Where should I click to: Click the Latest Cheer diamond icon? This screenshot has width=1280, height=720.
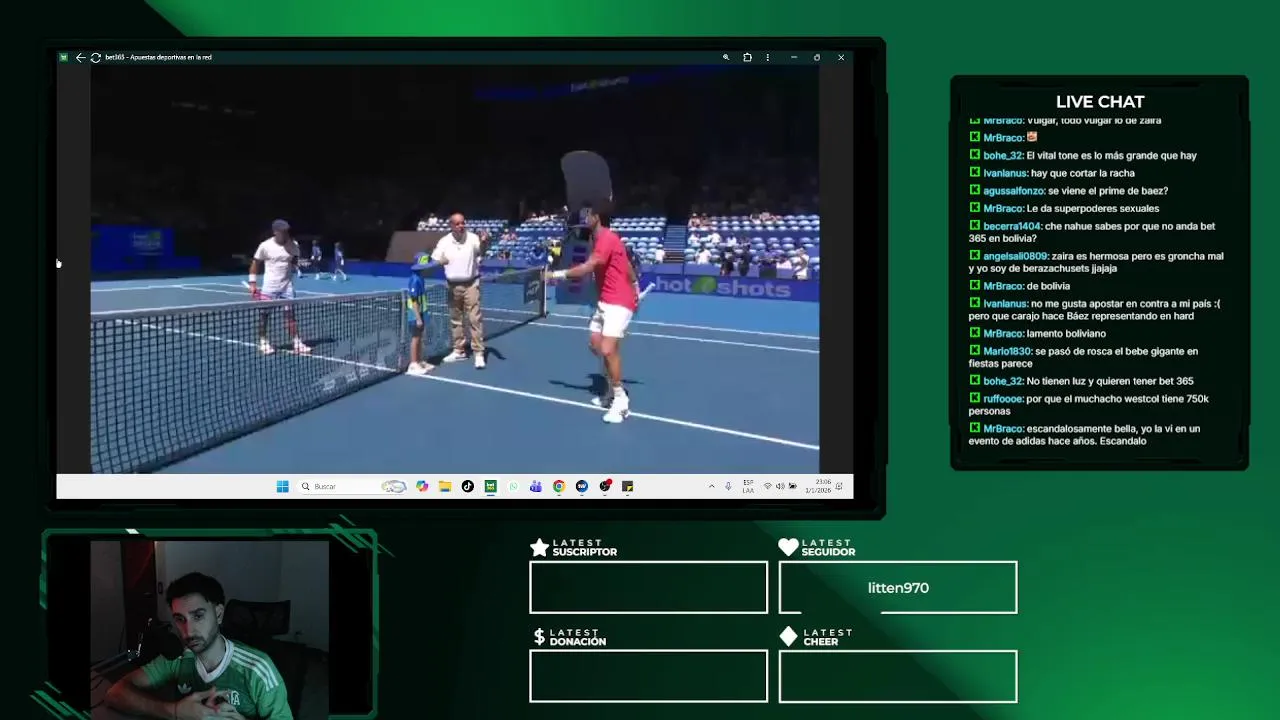click(788, 637)
